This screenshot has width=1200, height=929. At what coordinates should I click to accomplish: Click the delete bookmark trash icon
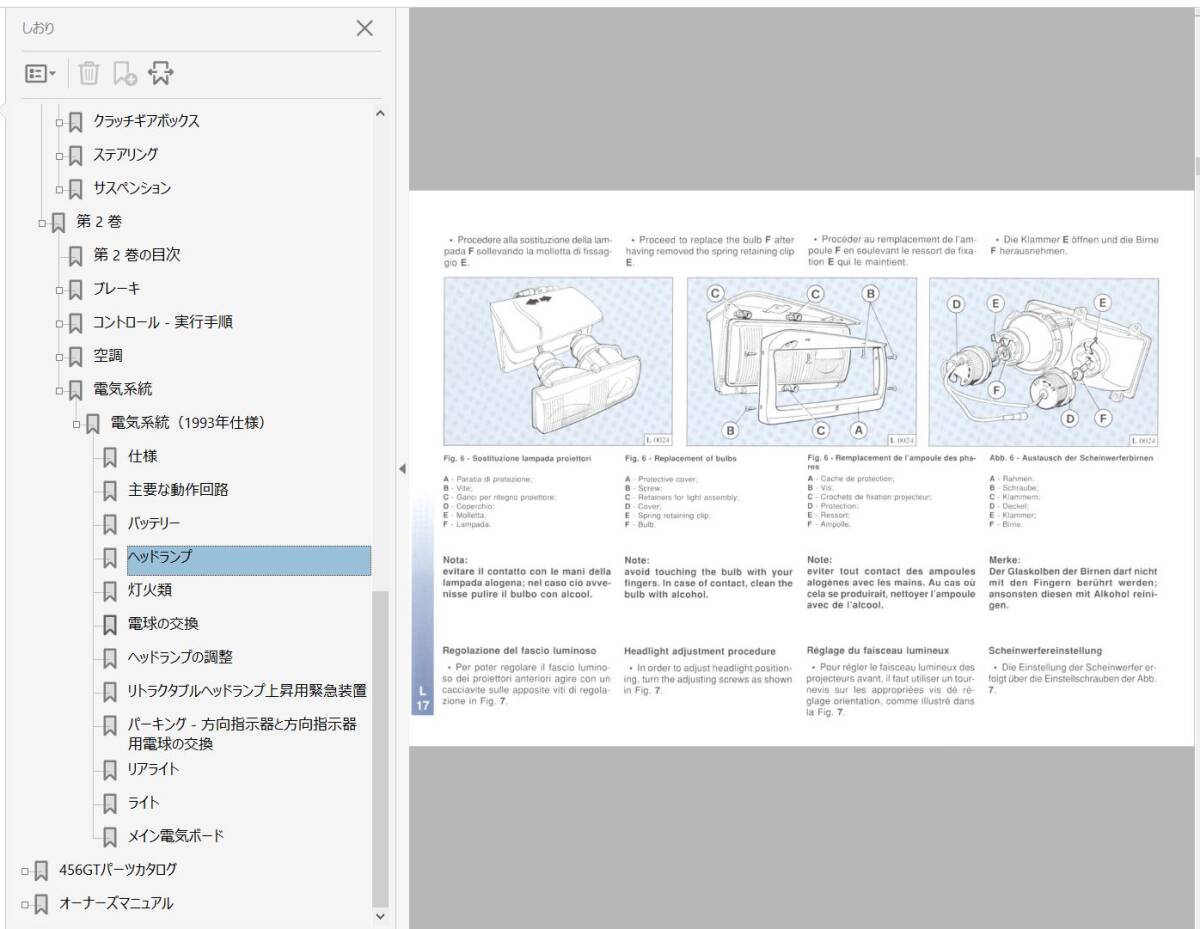(89, 73)
